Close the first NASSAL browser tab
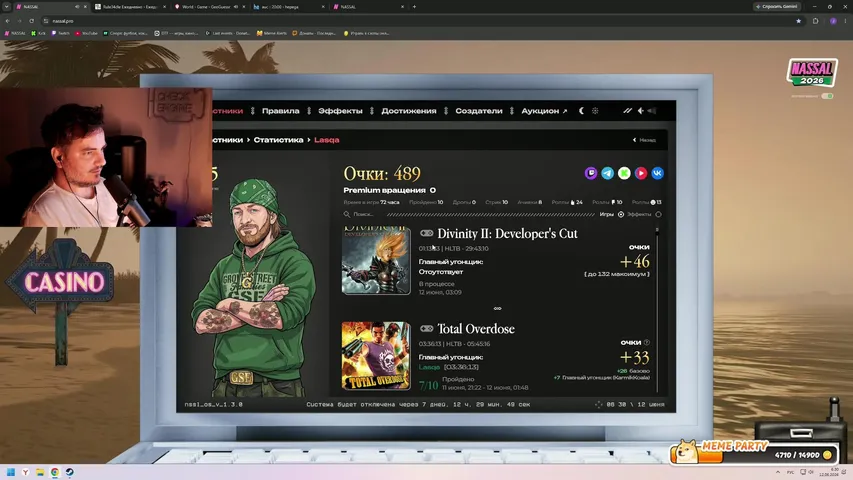This screenshot has height=480, width=853. pyautogui.click(x=85, y=7)
